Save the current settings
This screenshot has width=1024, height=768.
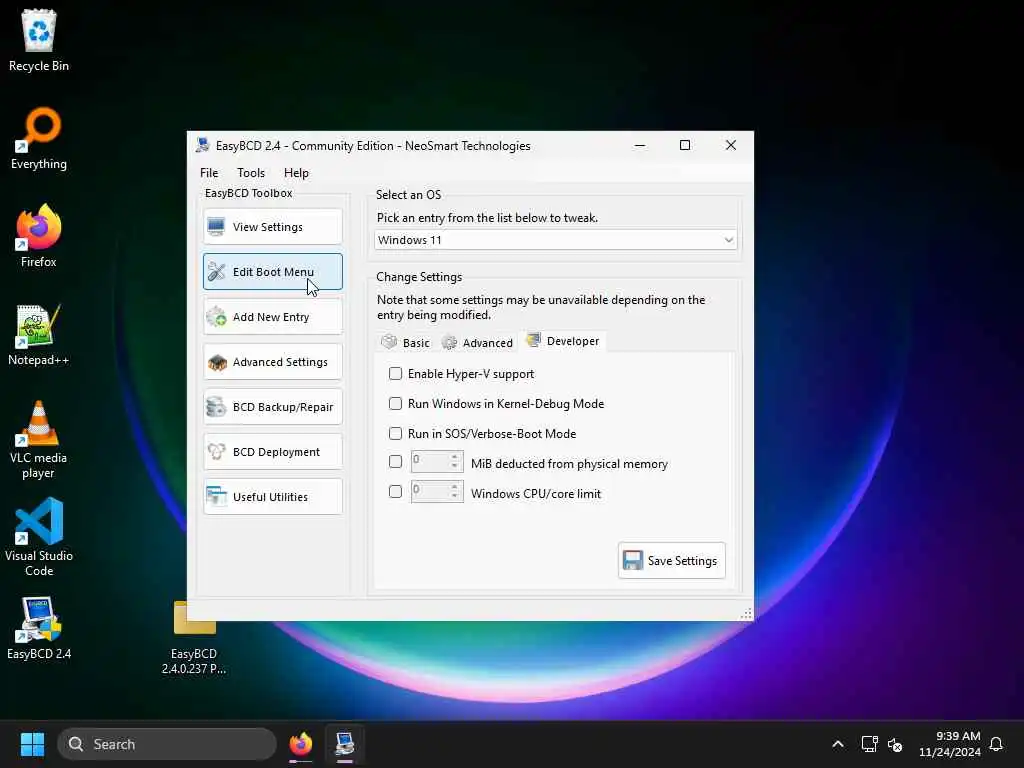point(671,560)
